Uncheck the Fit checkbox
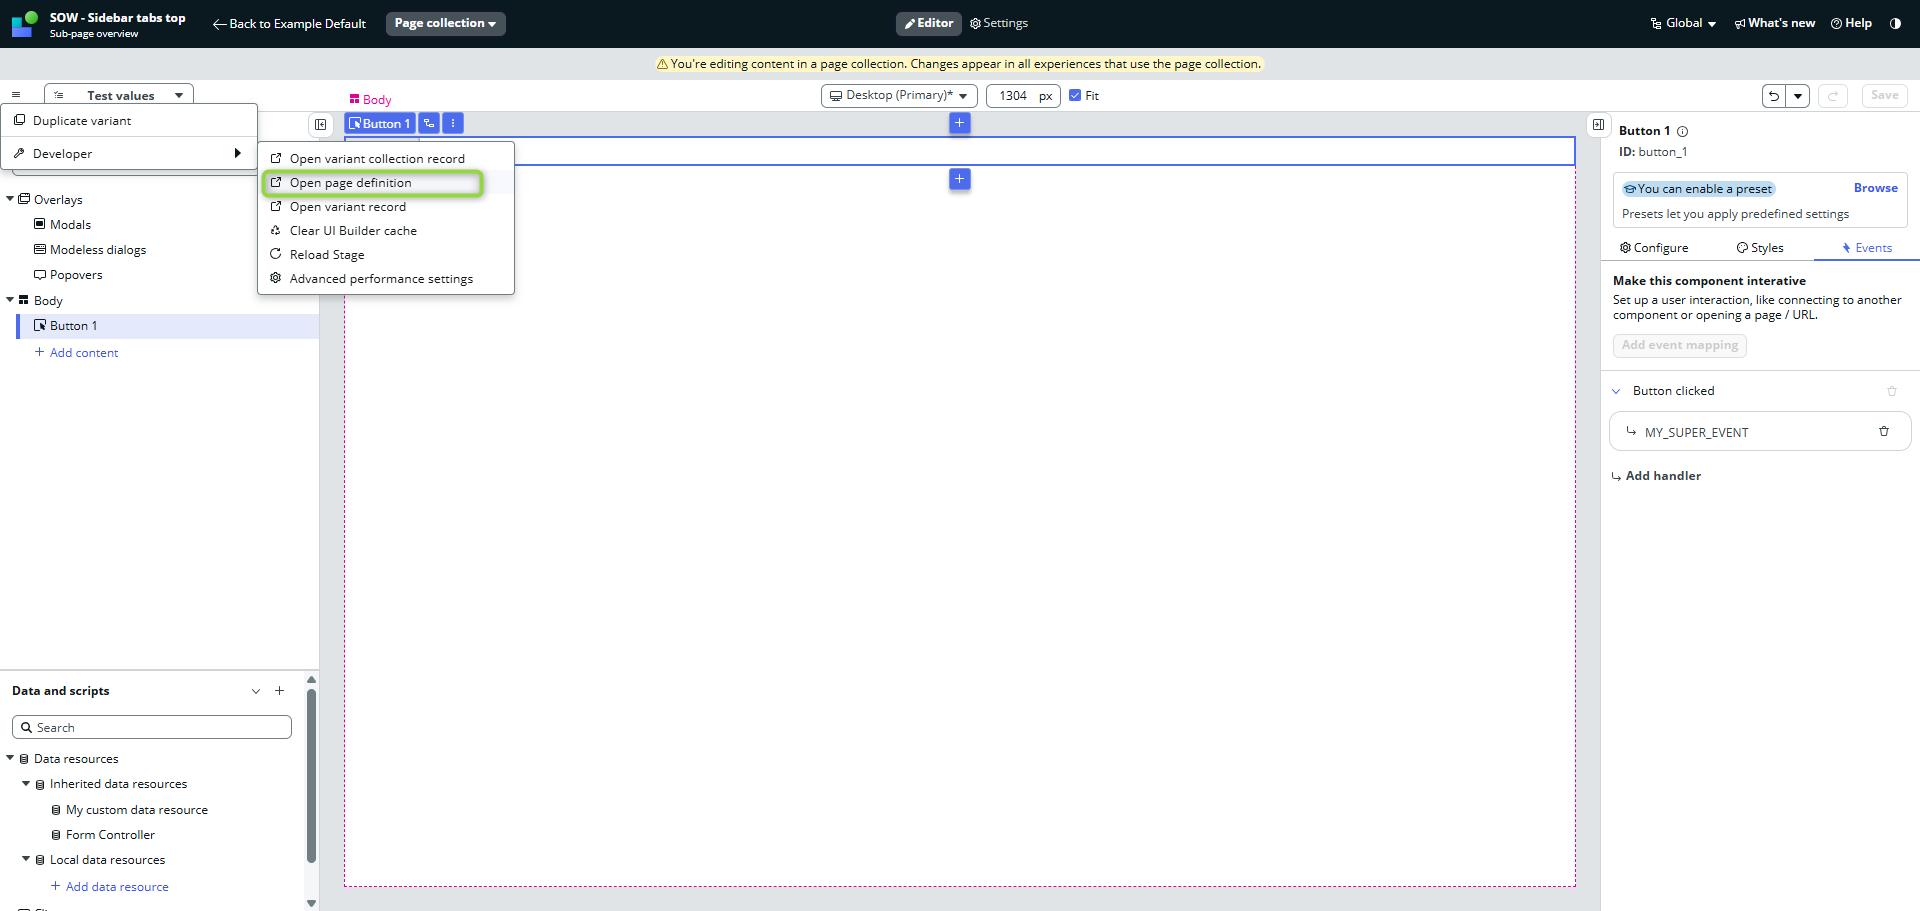This screenshot has width=1920, height=911. (x=1075, y=96)
